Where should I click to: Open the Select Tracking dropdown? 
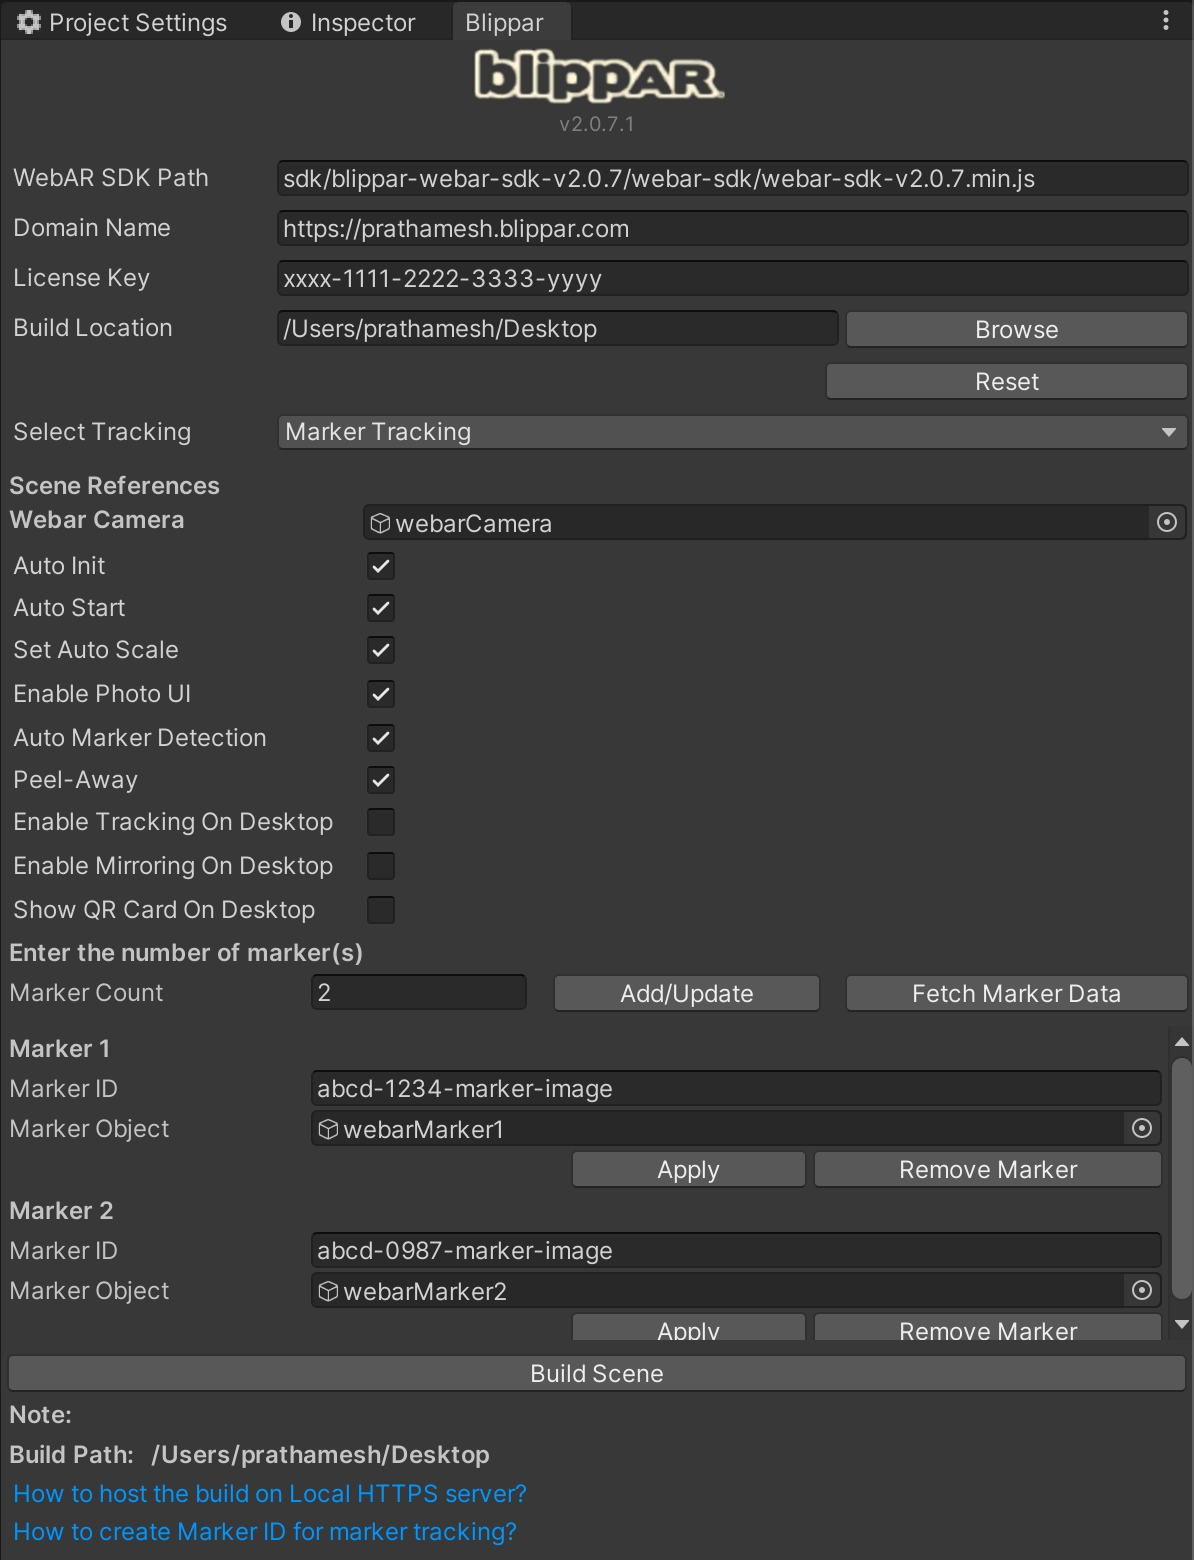click(731, 432)
